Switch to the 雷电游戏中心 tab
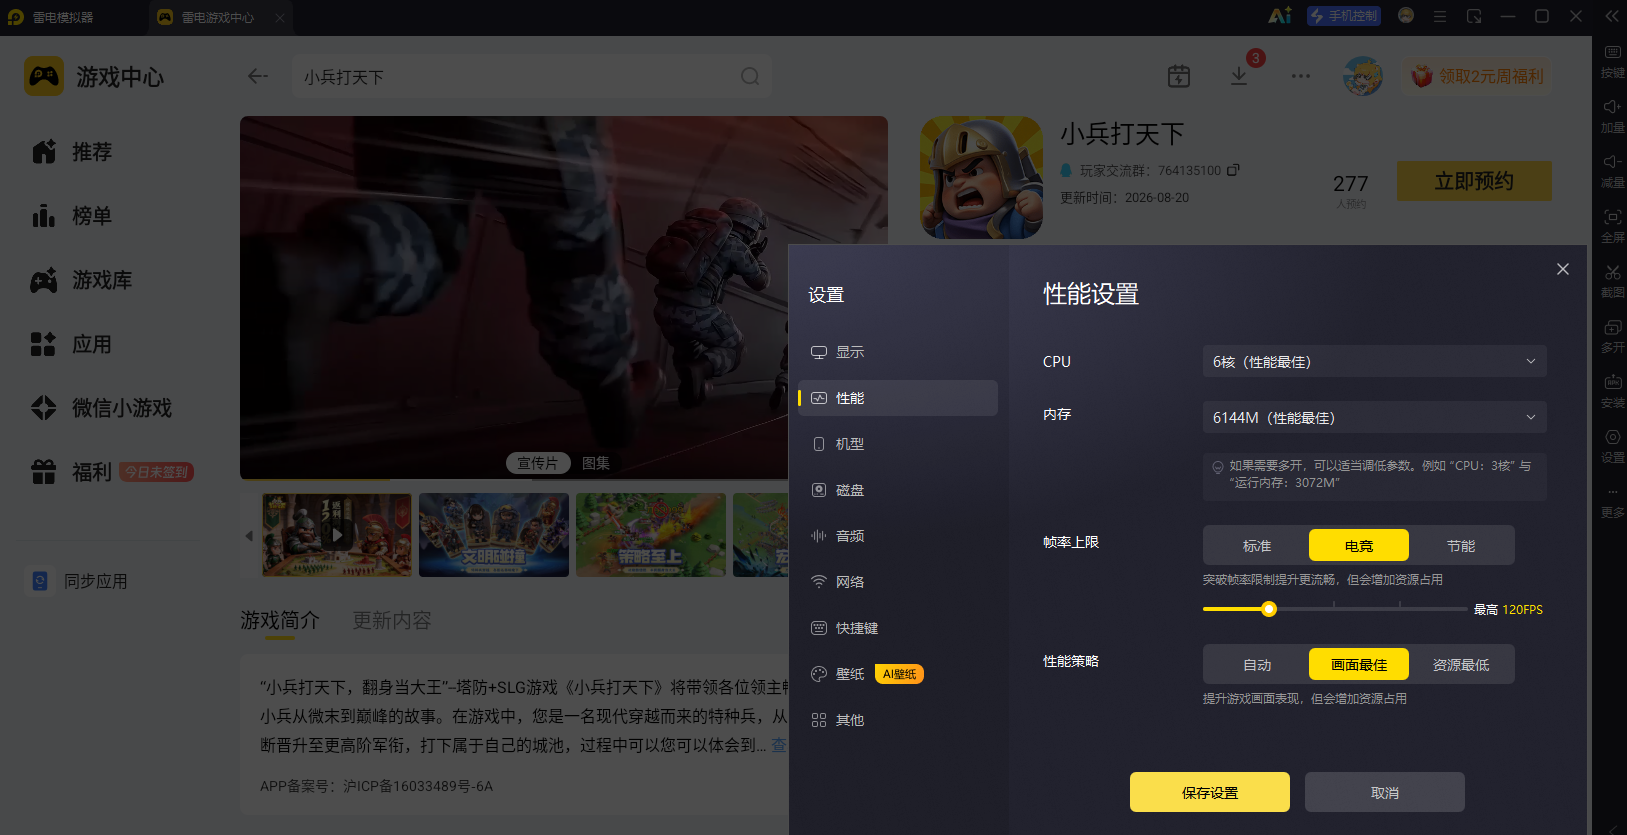This screenshot has height=835, width=1627. (x=220, y=17)
